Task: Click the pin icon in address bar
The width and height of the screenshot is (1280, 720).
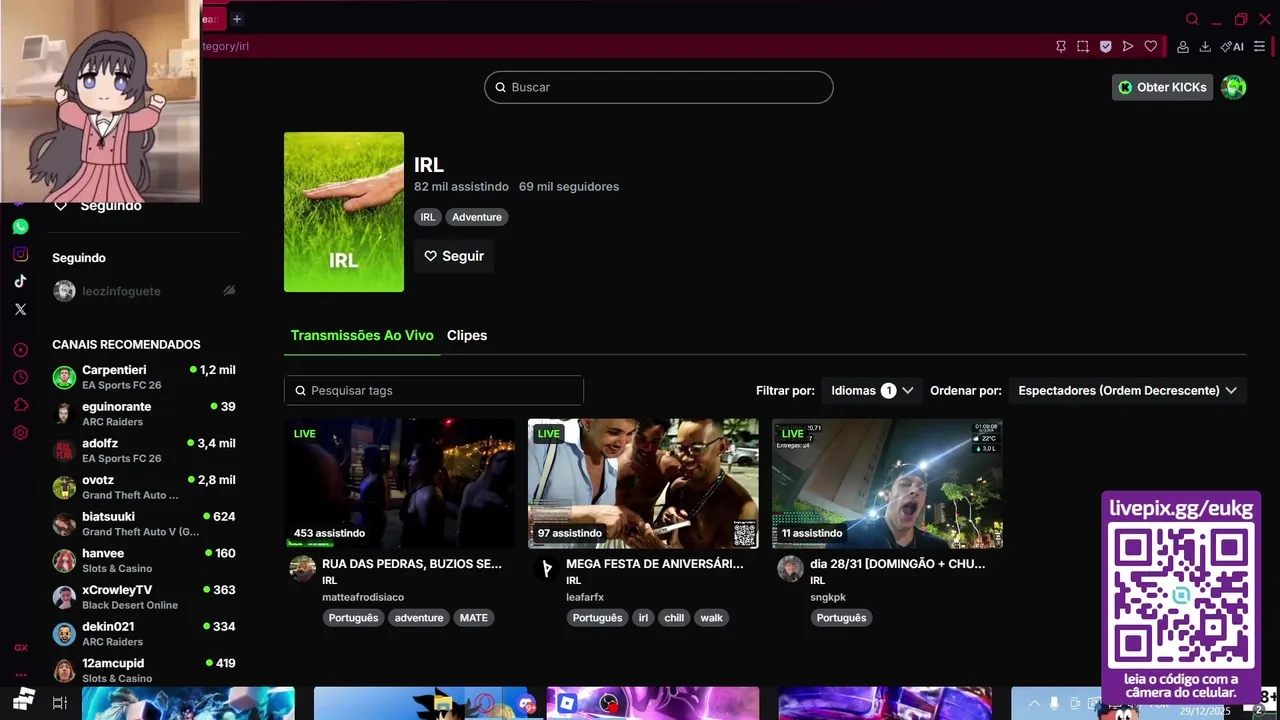Action: click(x=1061, y=46)
